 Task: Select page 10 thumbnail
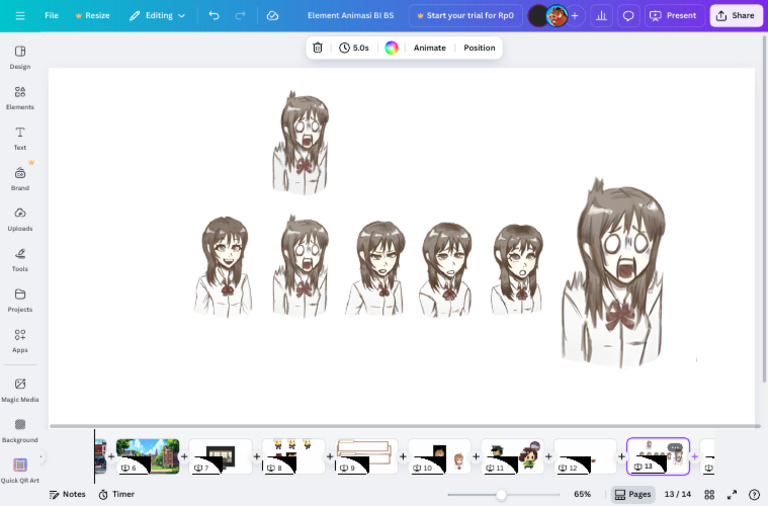point(439,456)
